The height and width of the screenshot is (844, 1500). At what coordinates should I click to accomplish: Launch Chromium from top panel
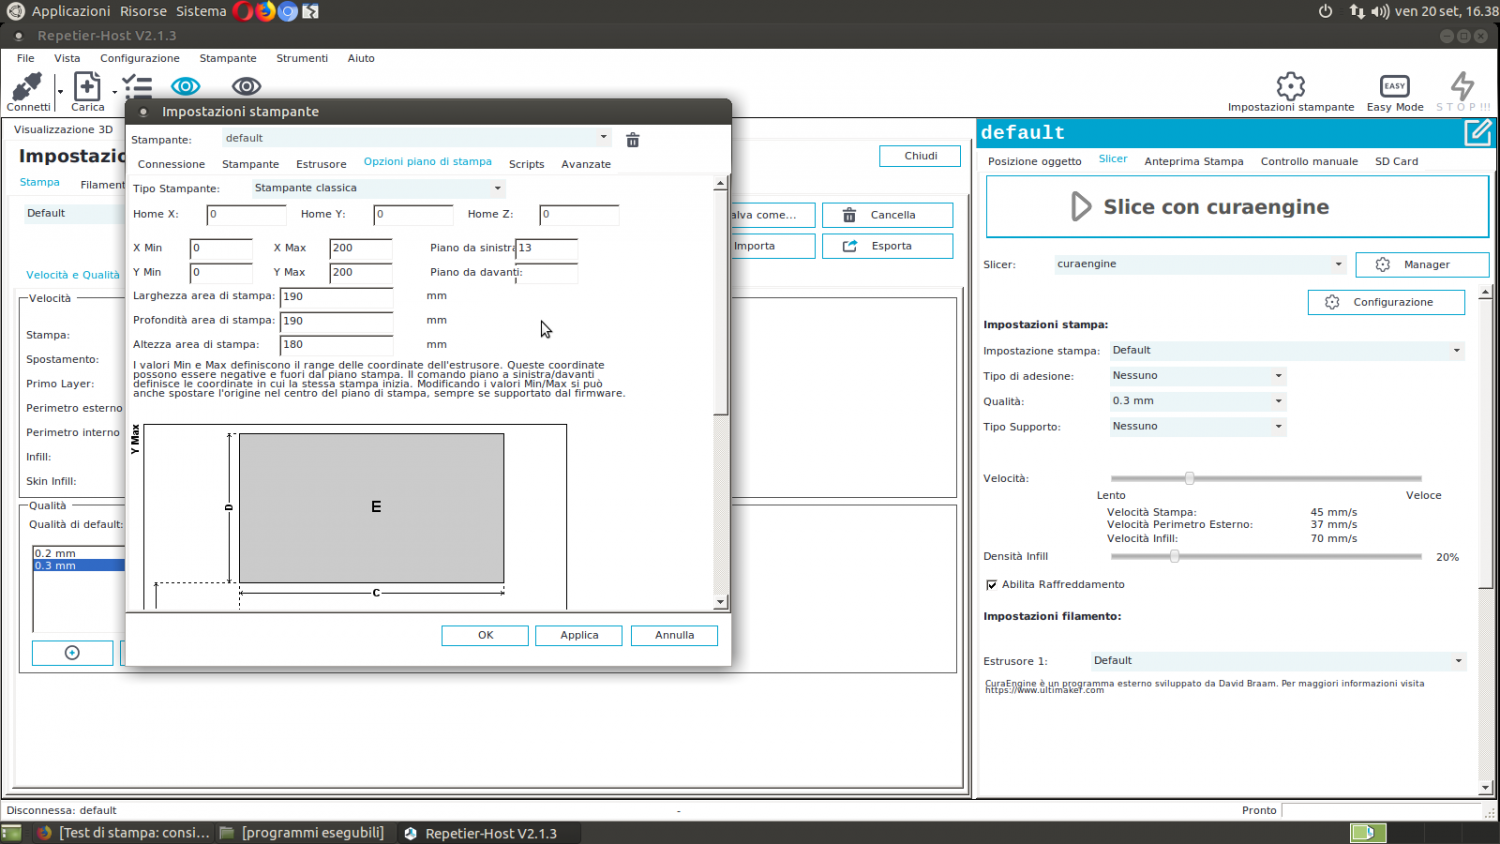(x=288, y=11)
